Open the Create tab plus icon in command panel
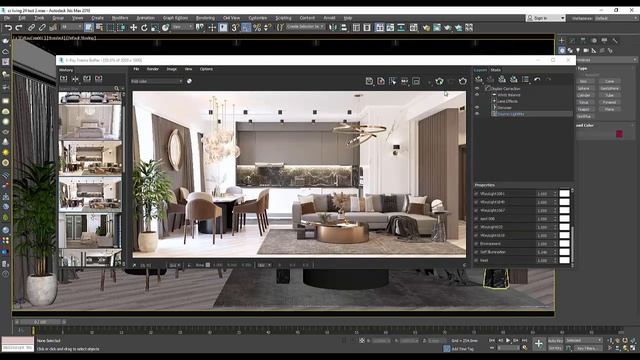640x360 pixels. click(x=562, y=41)
